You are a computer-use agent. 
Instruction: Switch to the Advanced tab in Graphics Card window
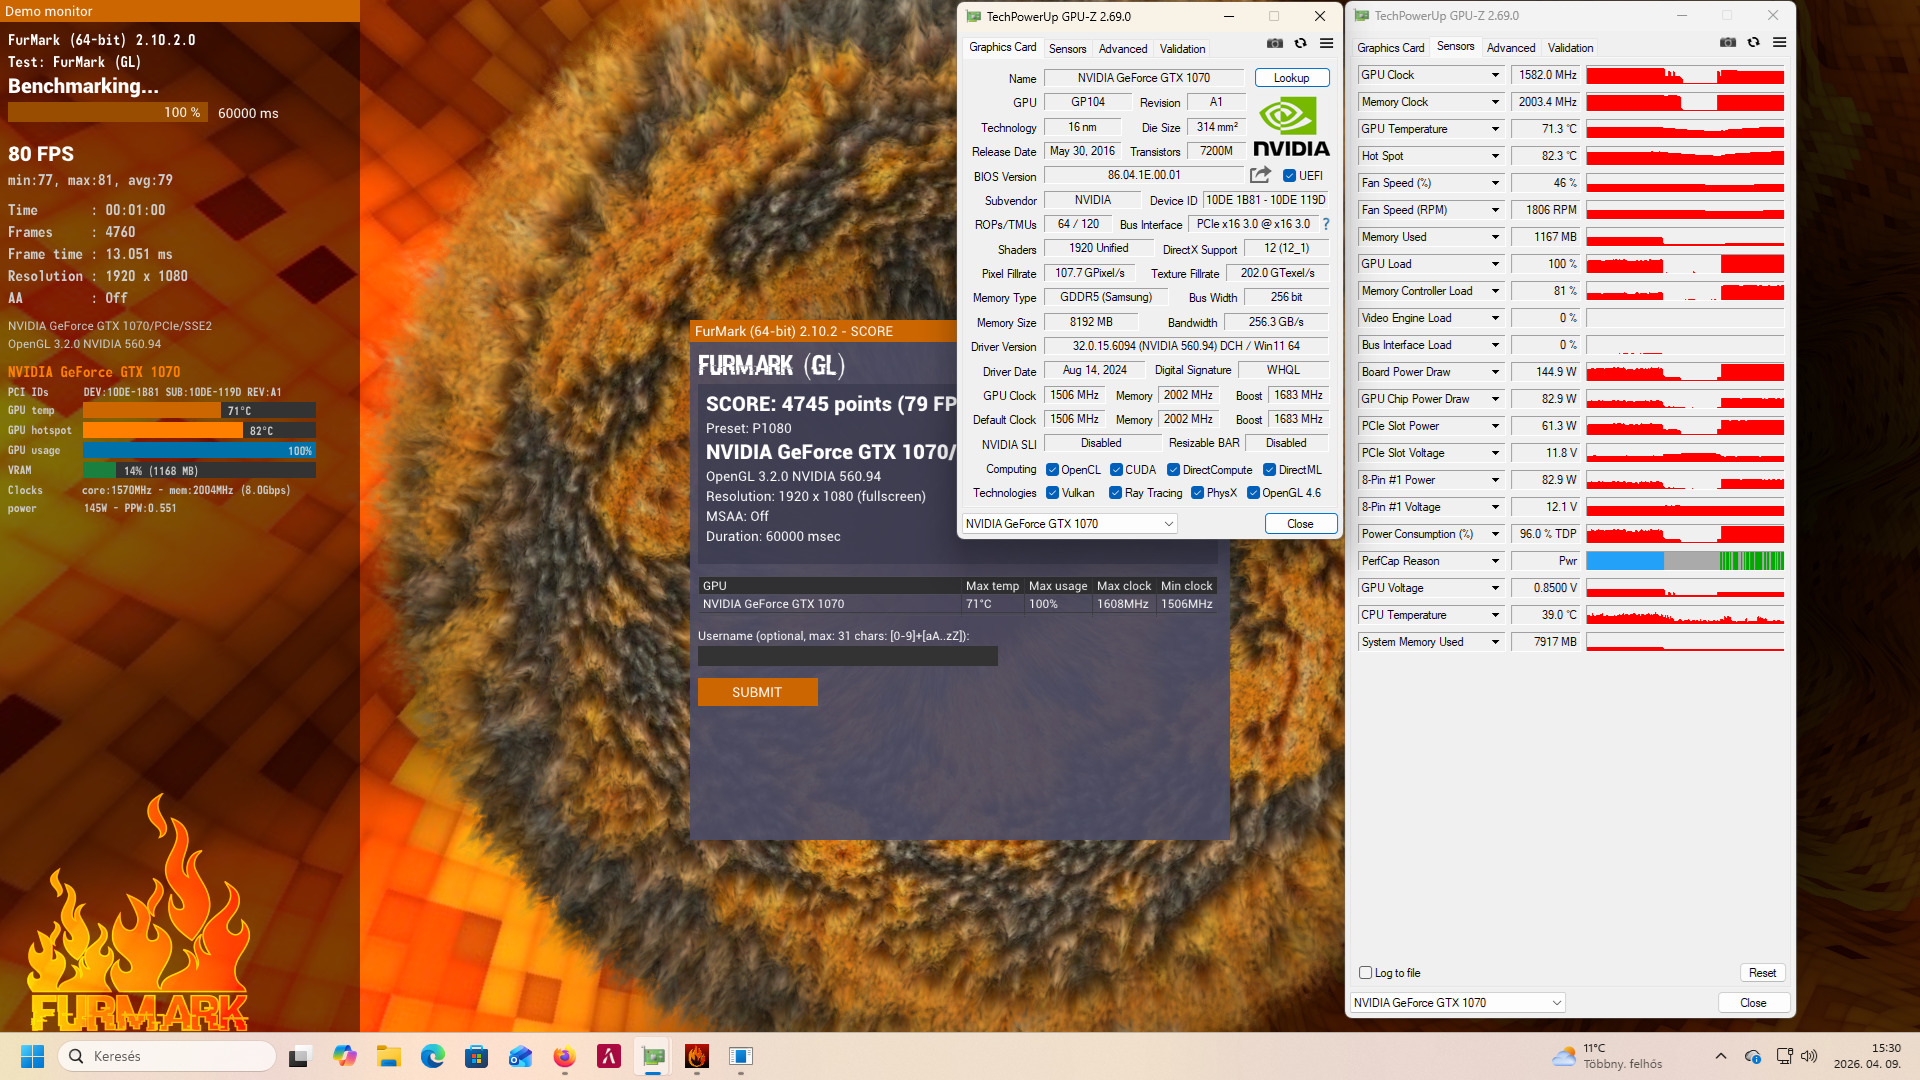(x=1122, y=49)
